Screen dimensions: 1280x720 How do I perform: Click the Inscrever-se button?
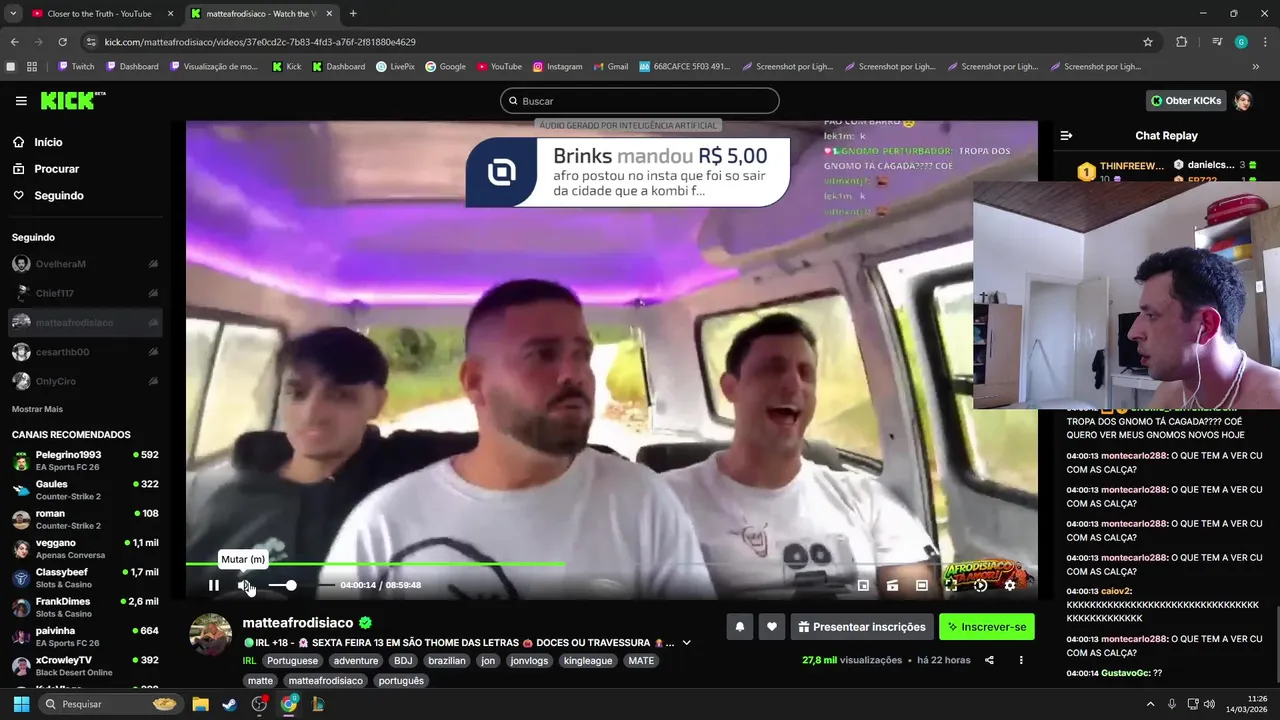(x=987, y=627)
